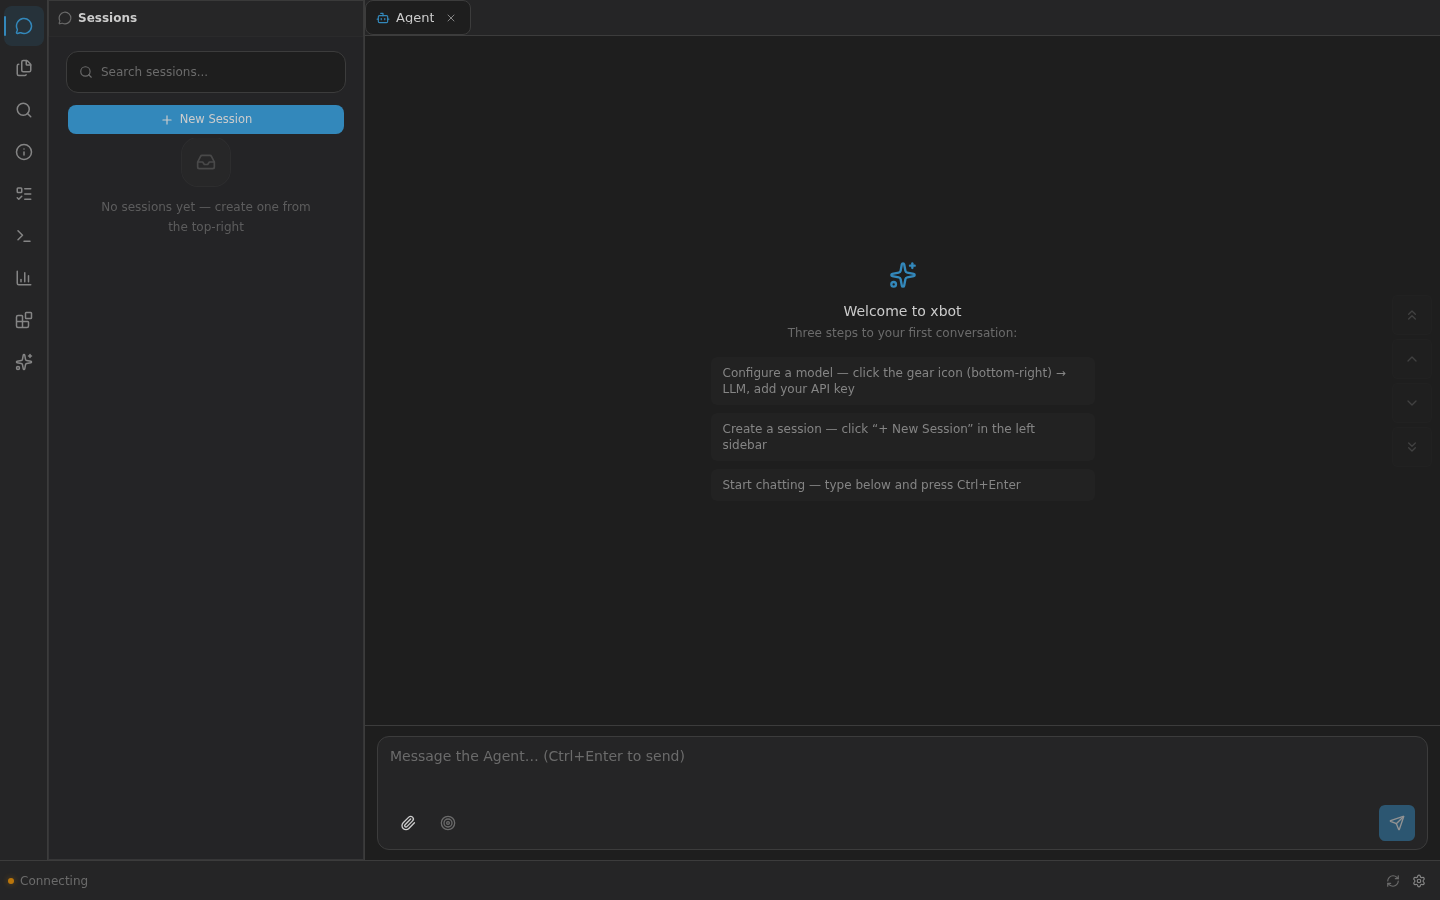Click the 'Create a session' step card
The width and height of the screenshot is (1440, 900).
click(x=902, y=437)
